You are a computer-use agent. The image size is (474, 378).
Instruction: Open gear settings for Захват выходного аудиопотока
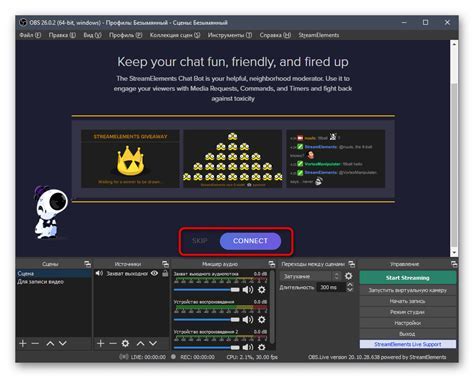(x=262, y=290)
